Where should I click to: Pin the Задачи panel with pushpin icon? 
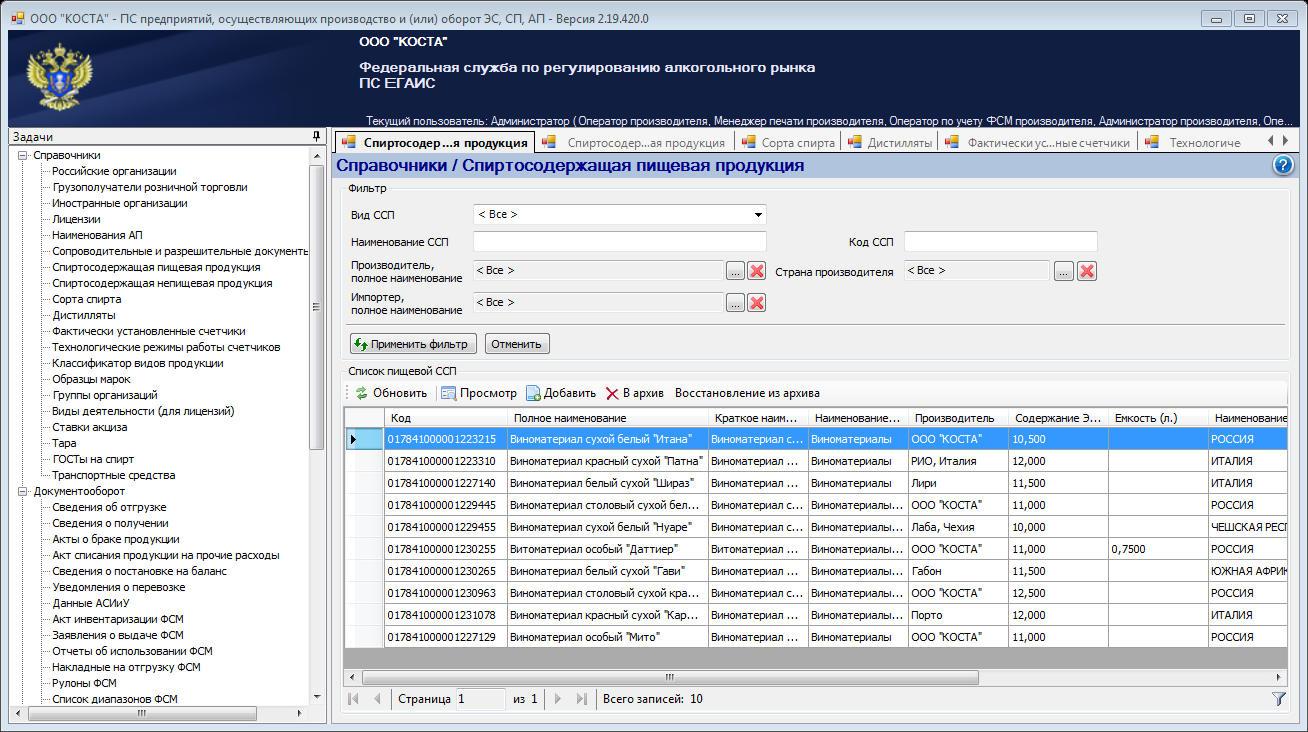click(316, 136)
